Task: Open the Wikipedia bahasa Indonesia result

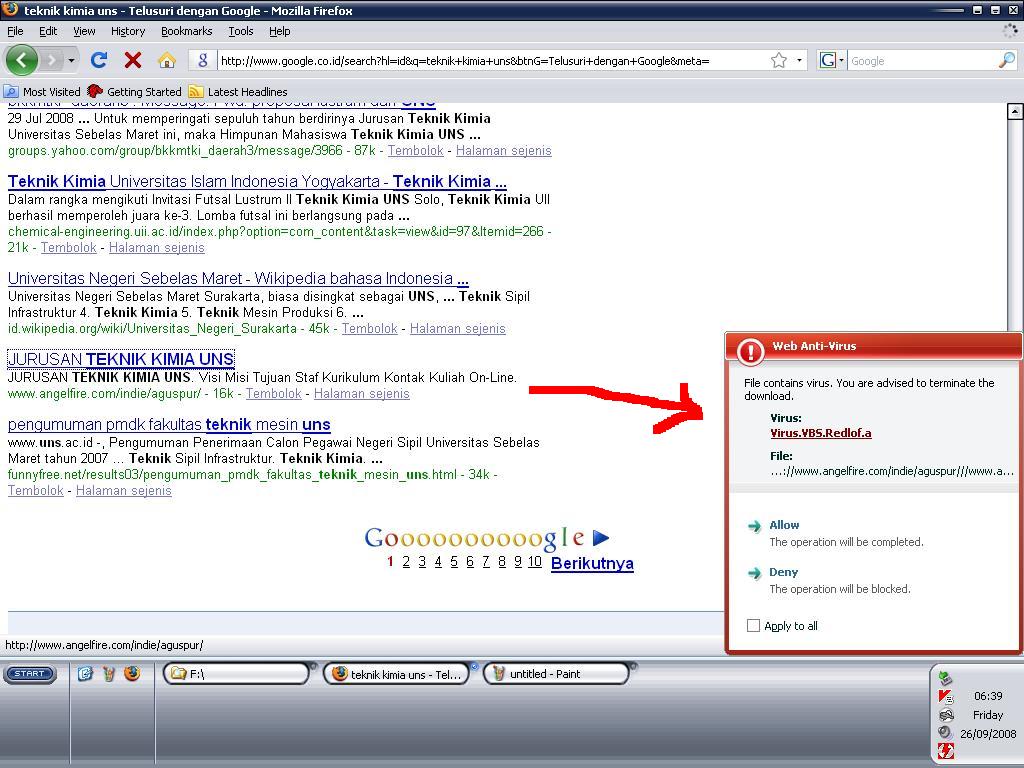Action: 238,278
